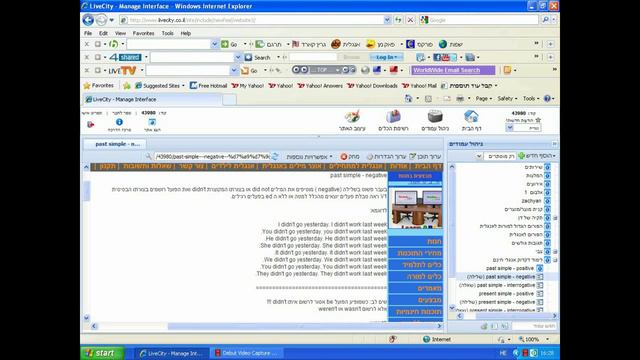The height and width of the screenshot is (360, 640).
Task: Click the IE Print icon in command bar
Action: 460,99
